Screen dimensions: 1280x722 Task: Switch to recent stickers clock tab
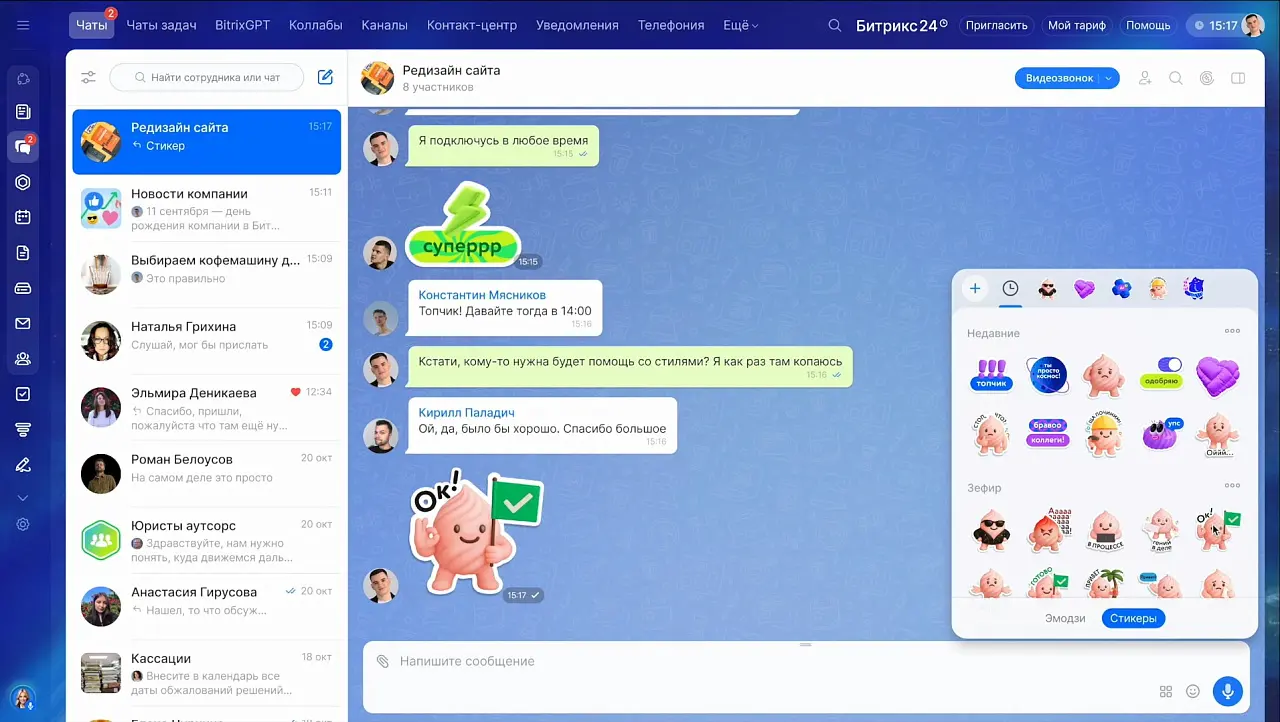click(x=1010, y=289)
